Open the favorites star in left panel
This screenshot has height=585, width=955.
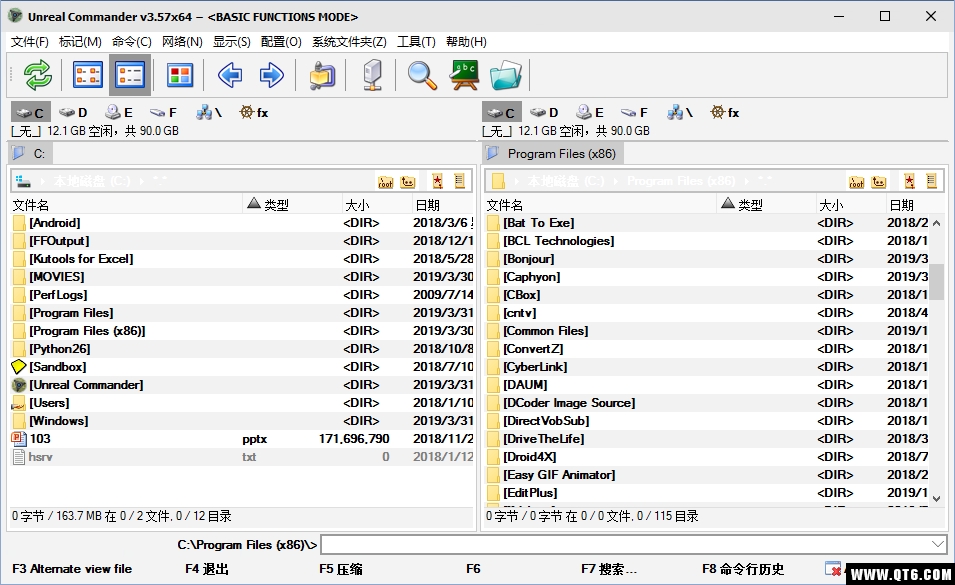(437, 181)
